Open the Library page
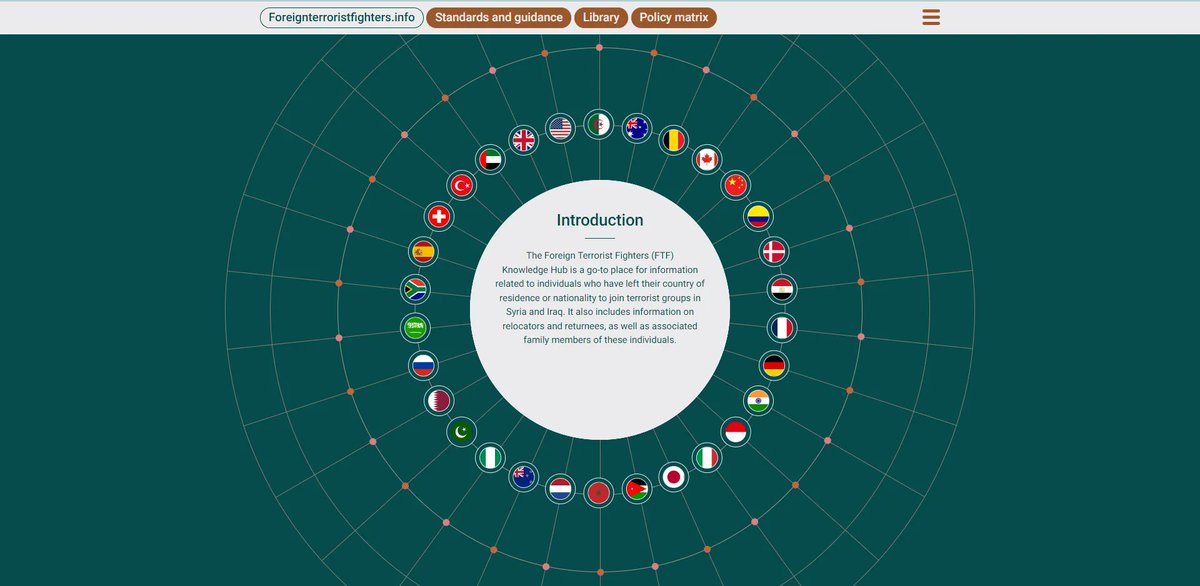 pos(601,17)
